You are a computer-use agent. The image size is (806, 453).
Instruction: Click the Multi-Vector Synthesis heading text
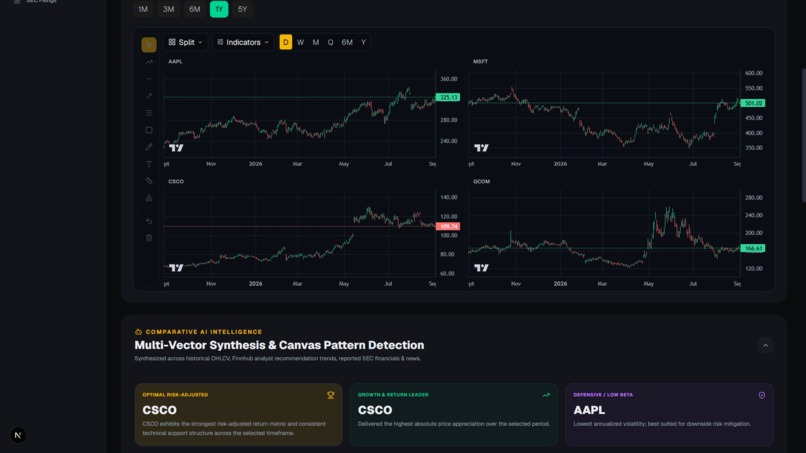tap(279, 345)
